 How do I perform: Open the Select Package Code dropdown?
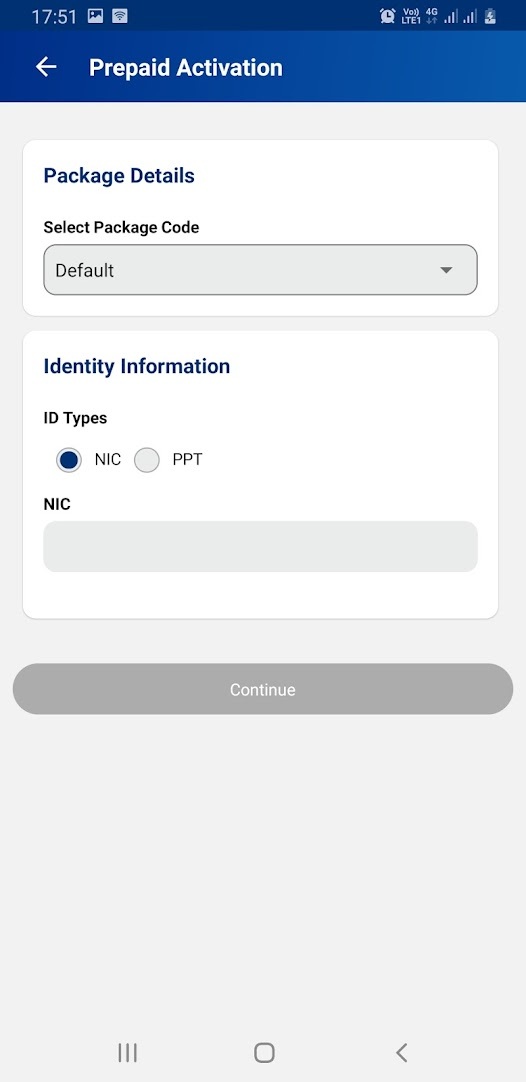coord(260,270)
